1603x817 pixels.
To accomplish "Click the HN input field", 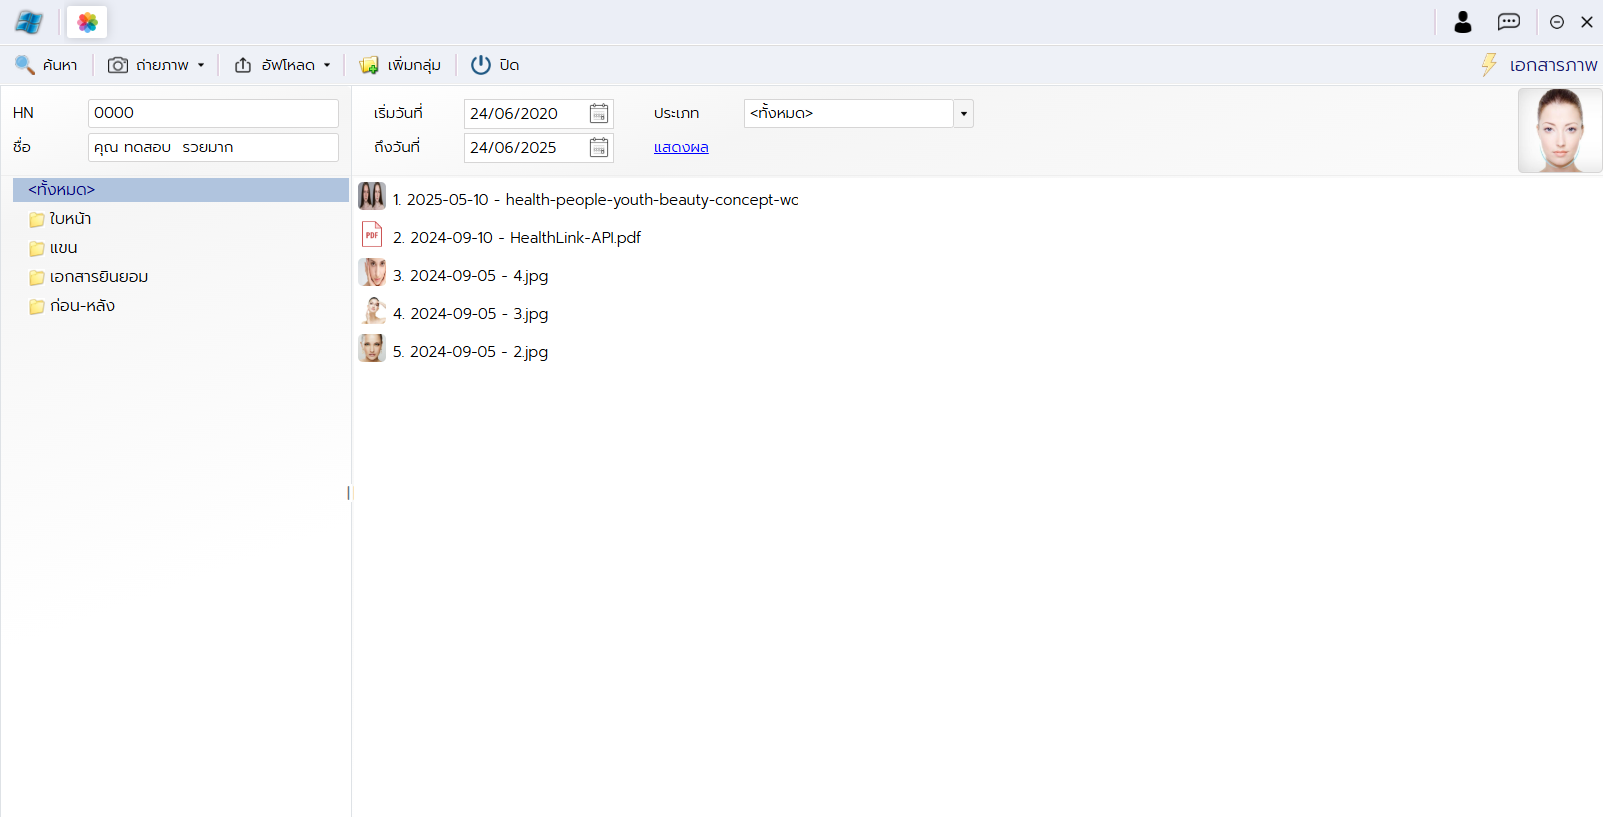I will coord(213,113).
